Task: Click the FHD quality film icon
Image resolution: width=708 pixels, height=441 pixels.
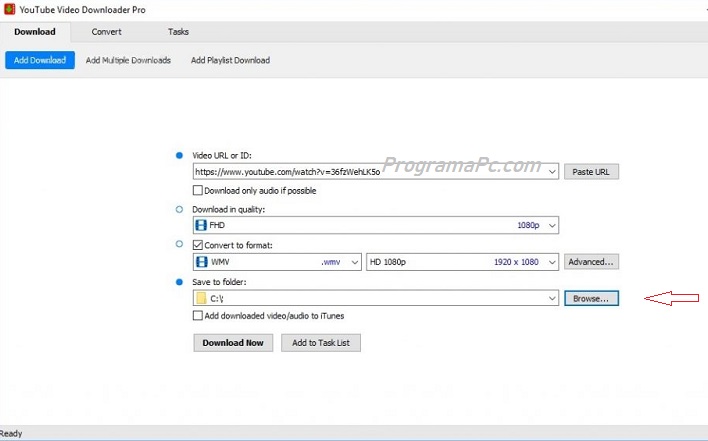Action: point(201,226)
